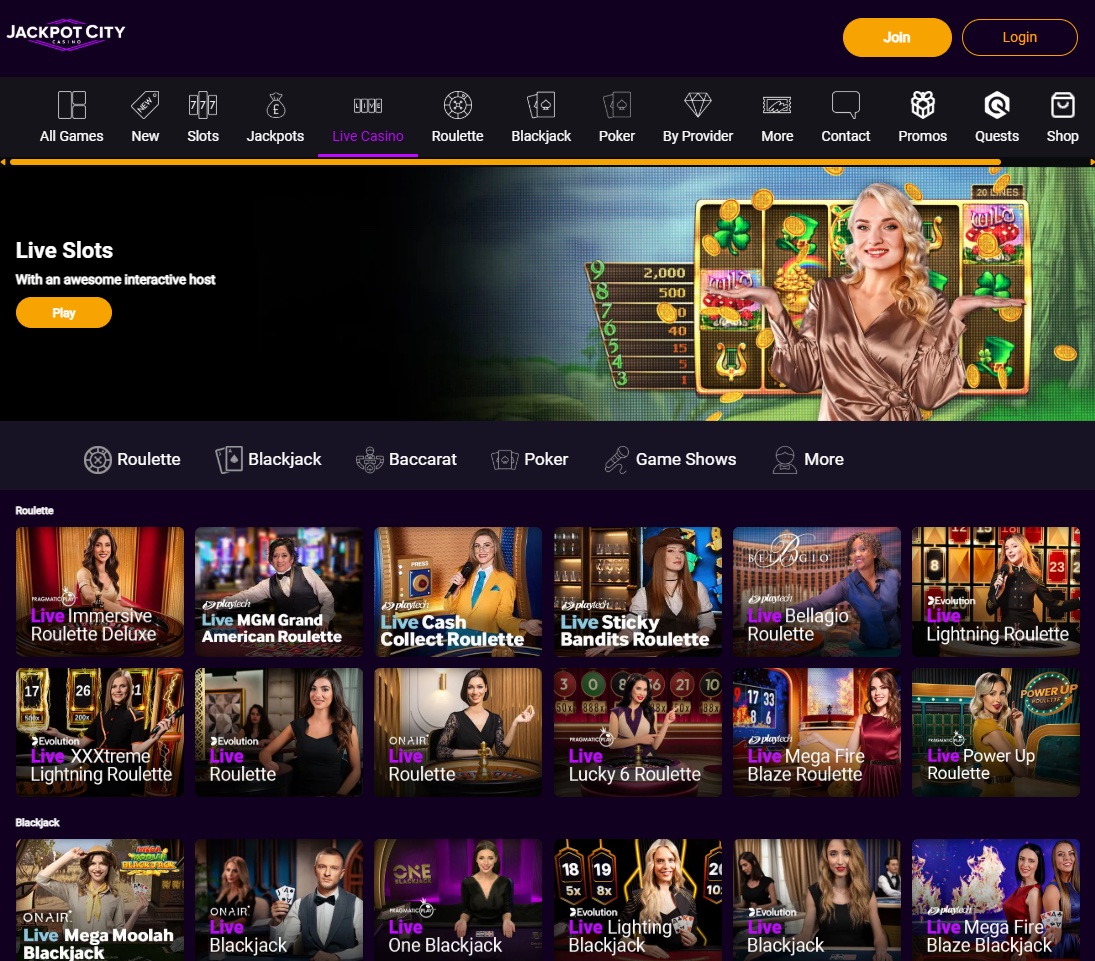Open the Slots category icon

click(x=202, y=105)
